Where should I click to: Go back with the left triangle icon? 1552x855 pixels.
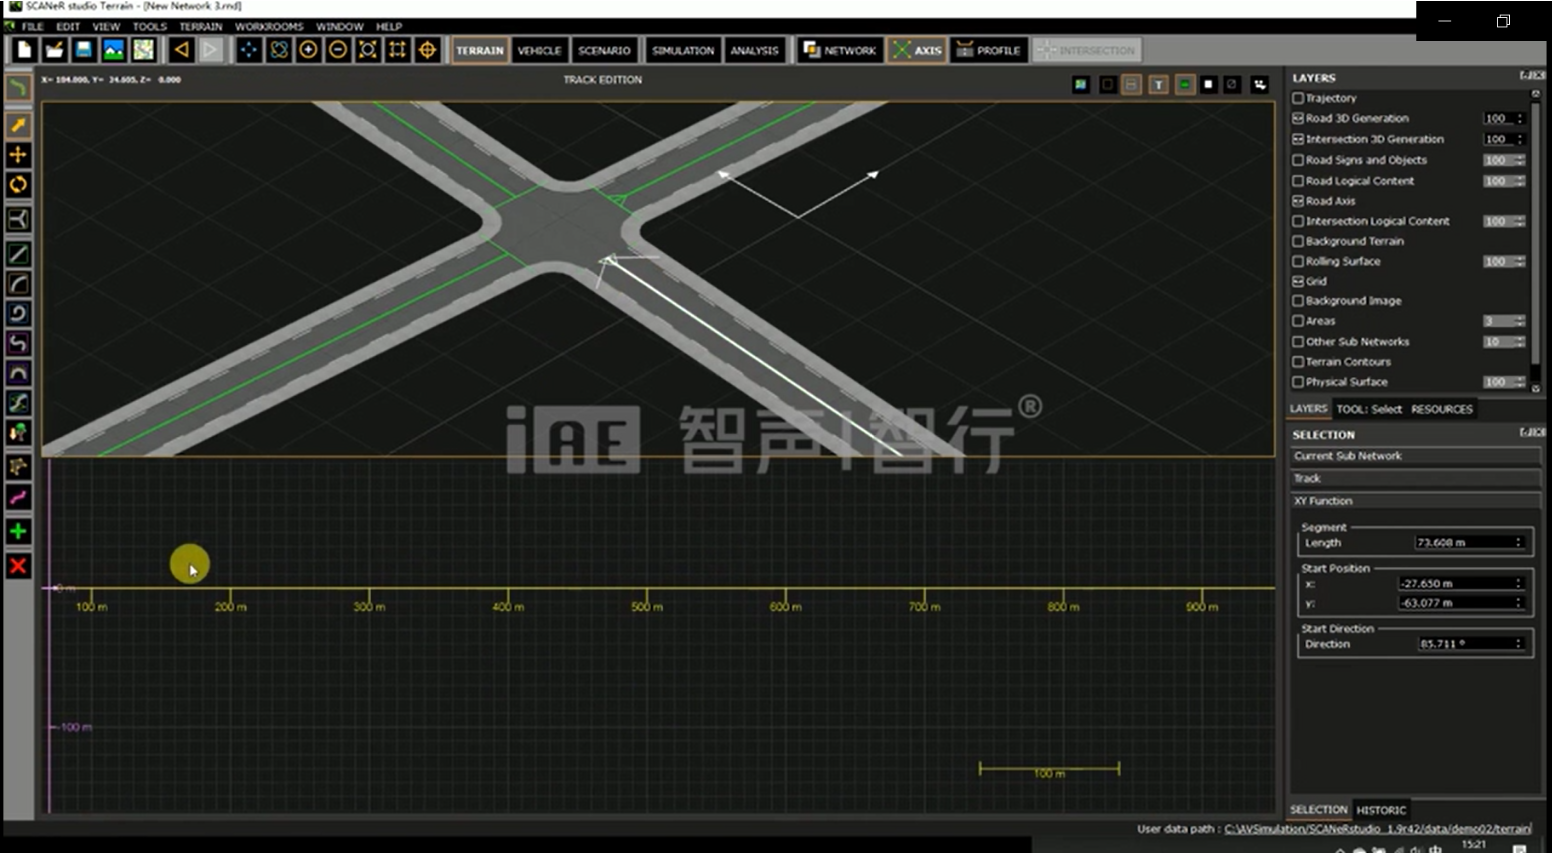click(182, 50)
